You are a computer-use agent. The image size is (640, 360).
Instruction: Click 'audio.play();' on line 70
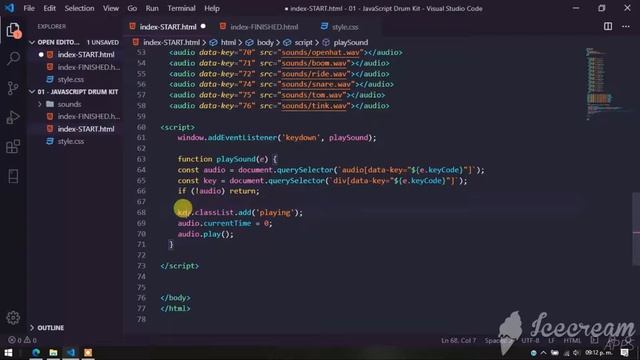coord(205,234)
